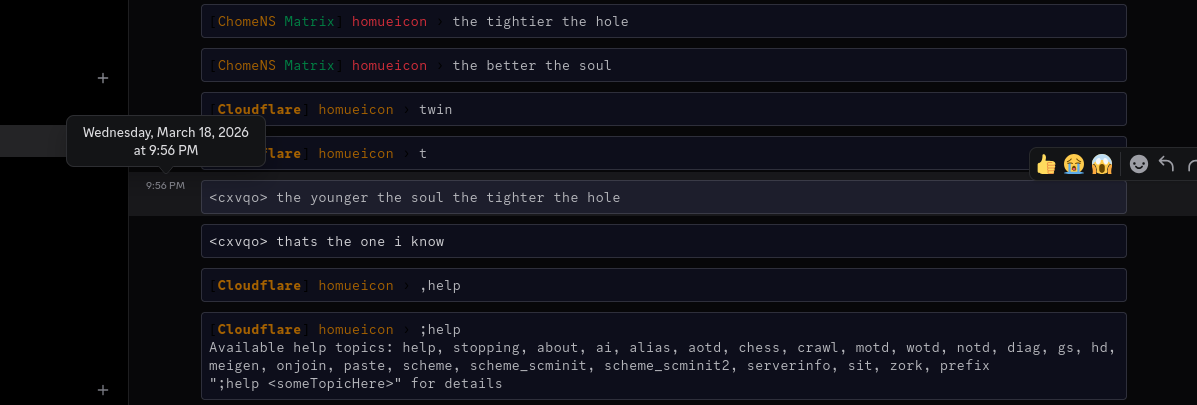Screen dimensions: 1197x405
Task: Reply using the curved left arrow icon
Action: coord(1166,164)
